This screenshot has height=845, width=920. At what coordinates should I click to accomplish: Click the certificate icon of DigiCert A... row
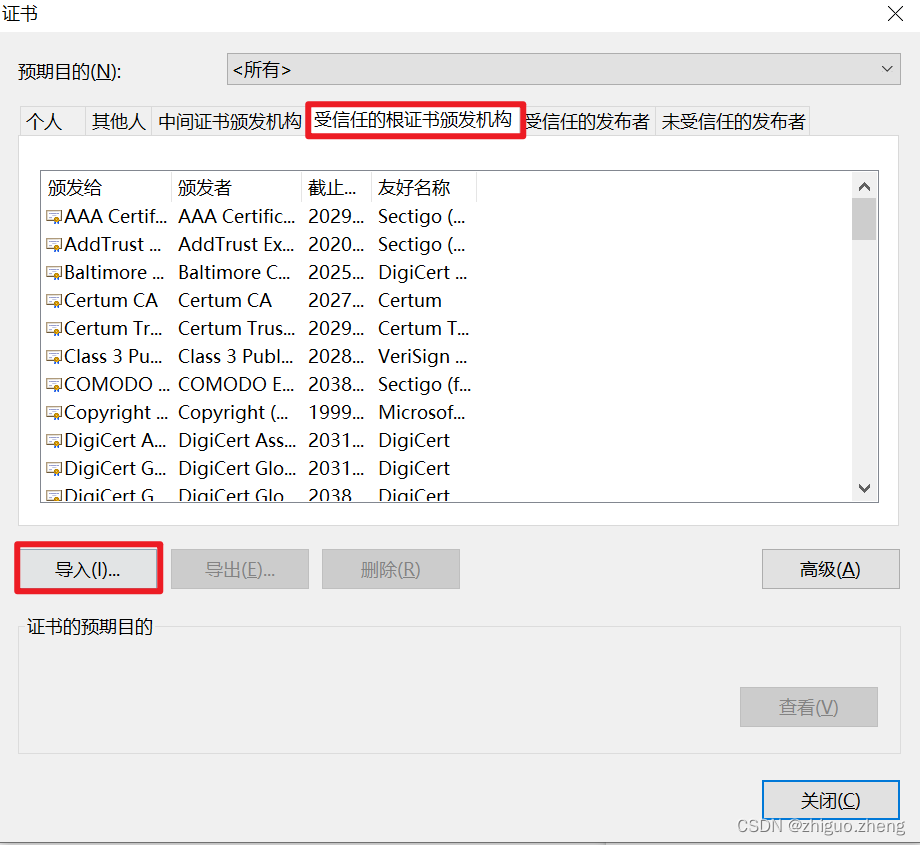point(54,441)
